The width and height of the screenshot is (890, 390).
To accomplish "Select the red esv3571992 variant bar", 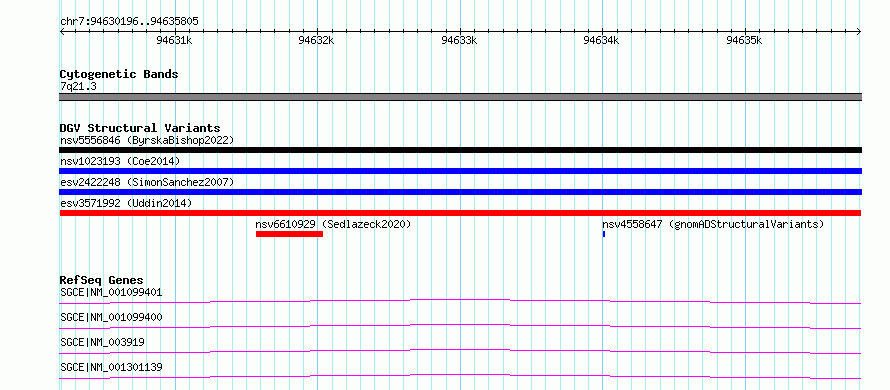I will point(460,213).
